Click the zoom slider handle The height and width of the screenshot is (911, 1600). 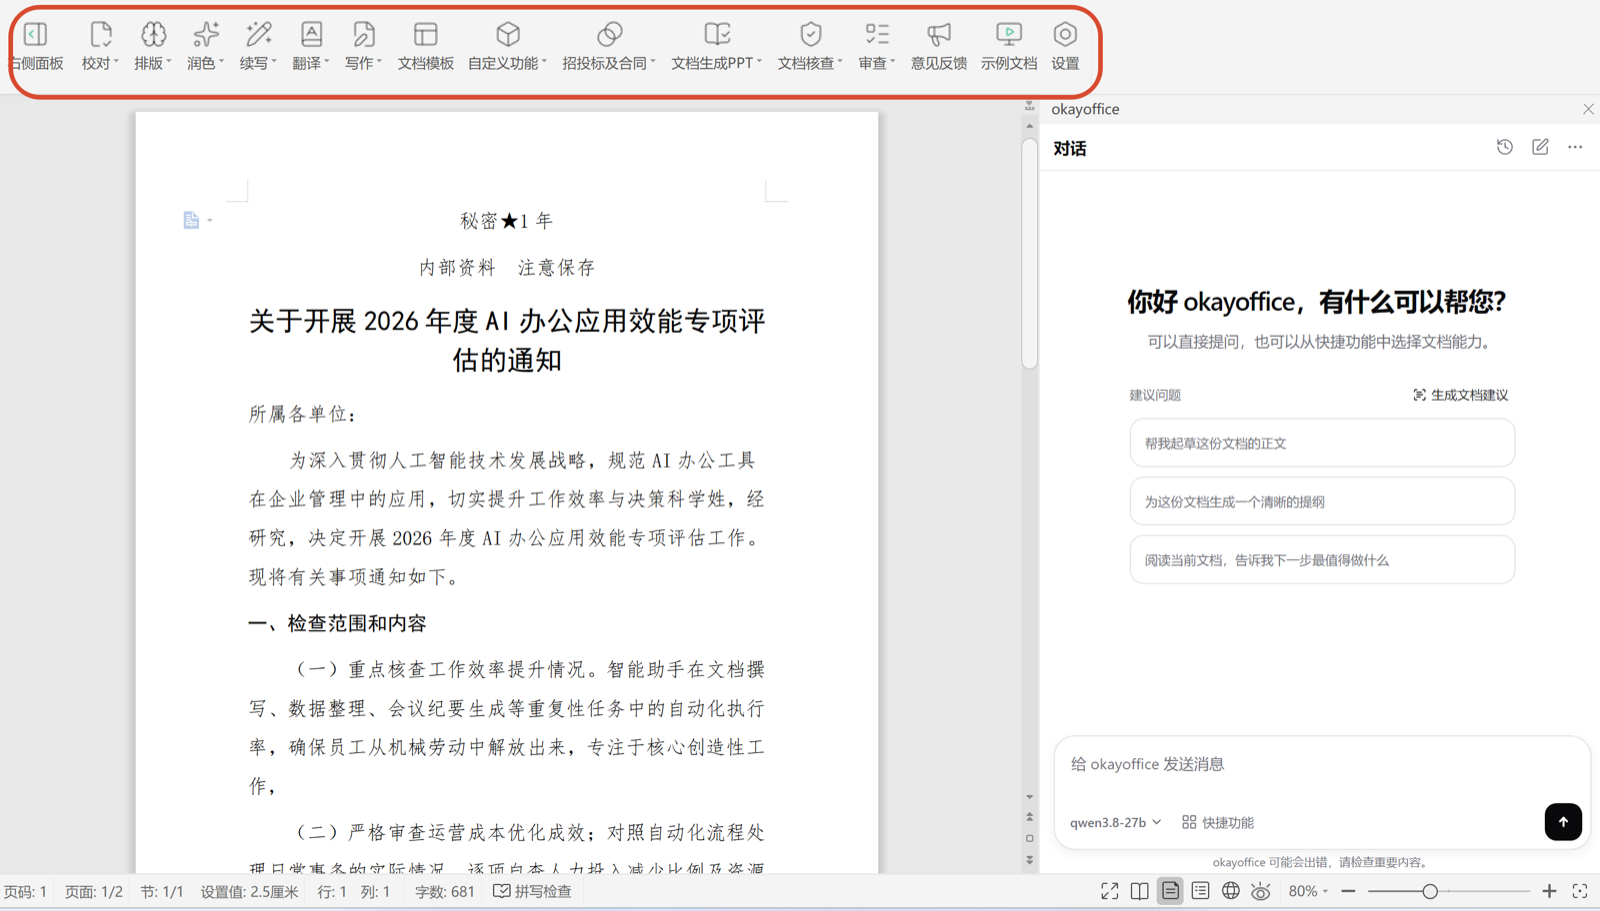[1430, 891]
